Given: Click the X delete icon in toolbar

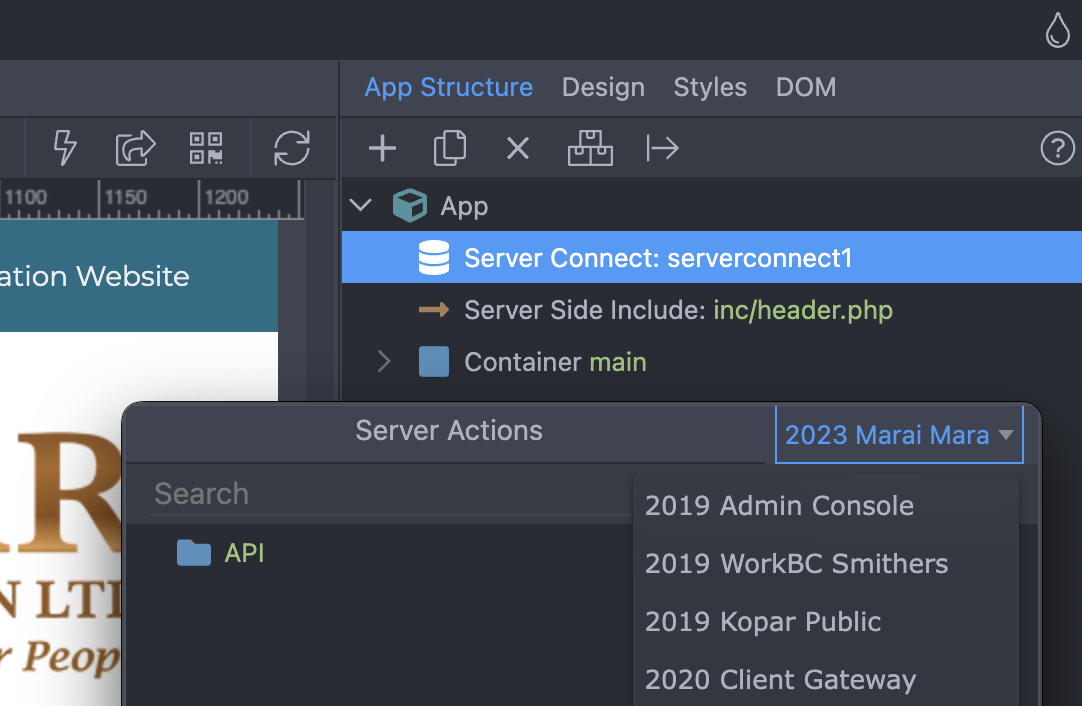Looking at the screenshot, I should click(x=517, y=149).
